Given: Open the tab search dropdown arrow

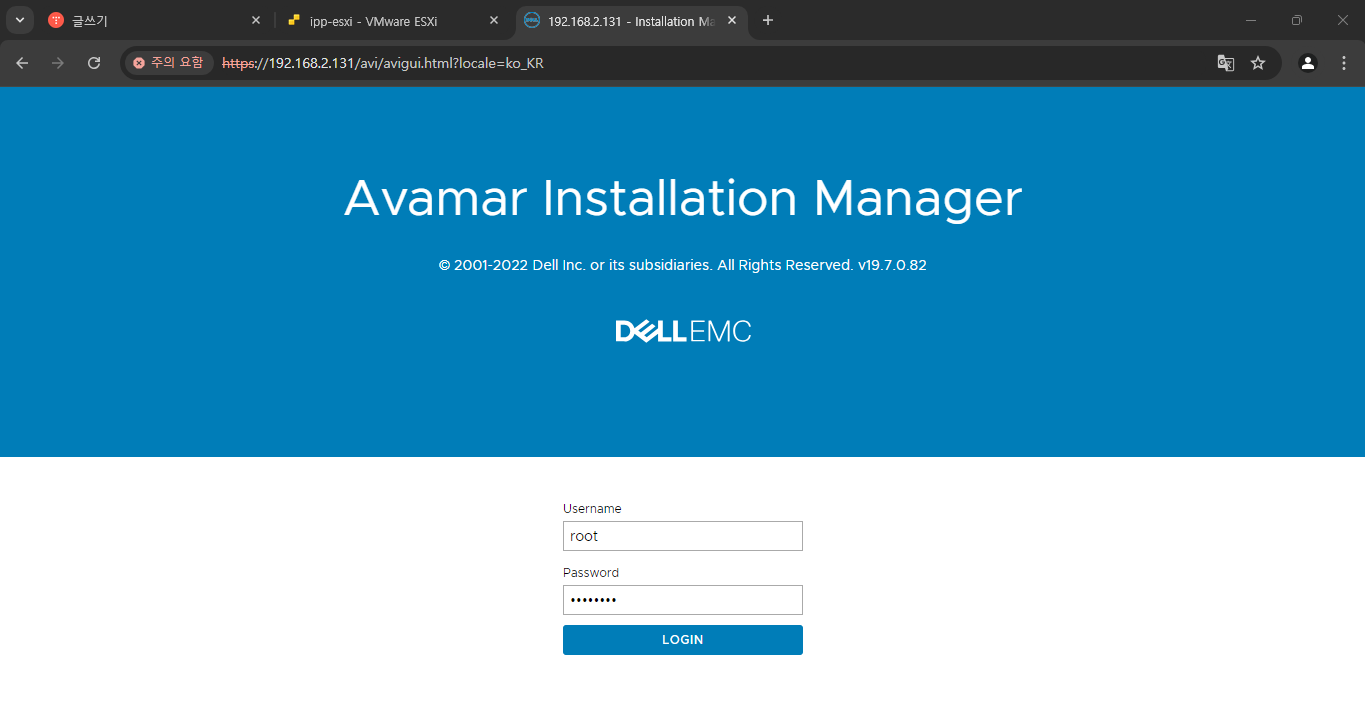Looking at the screenshot, I should coord(19,20).
